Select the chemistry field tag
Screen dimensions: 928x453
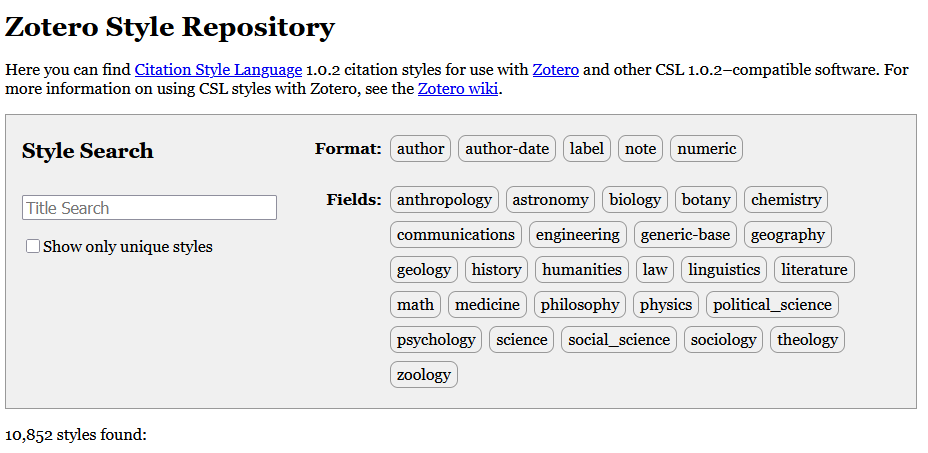(785, 200)
